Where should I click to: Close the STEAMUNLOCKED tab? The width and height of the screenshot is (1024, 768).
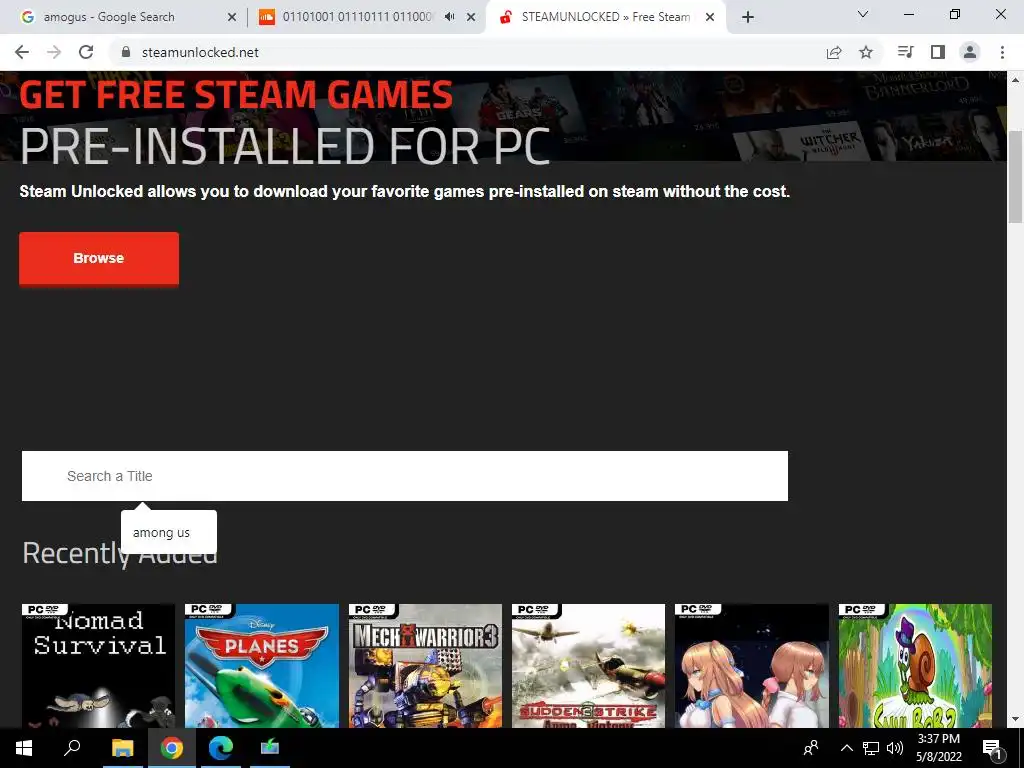point(710,17)
